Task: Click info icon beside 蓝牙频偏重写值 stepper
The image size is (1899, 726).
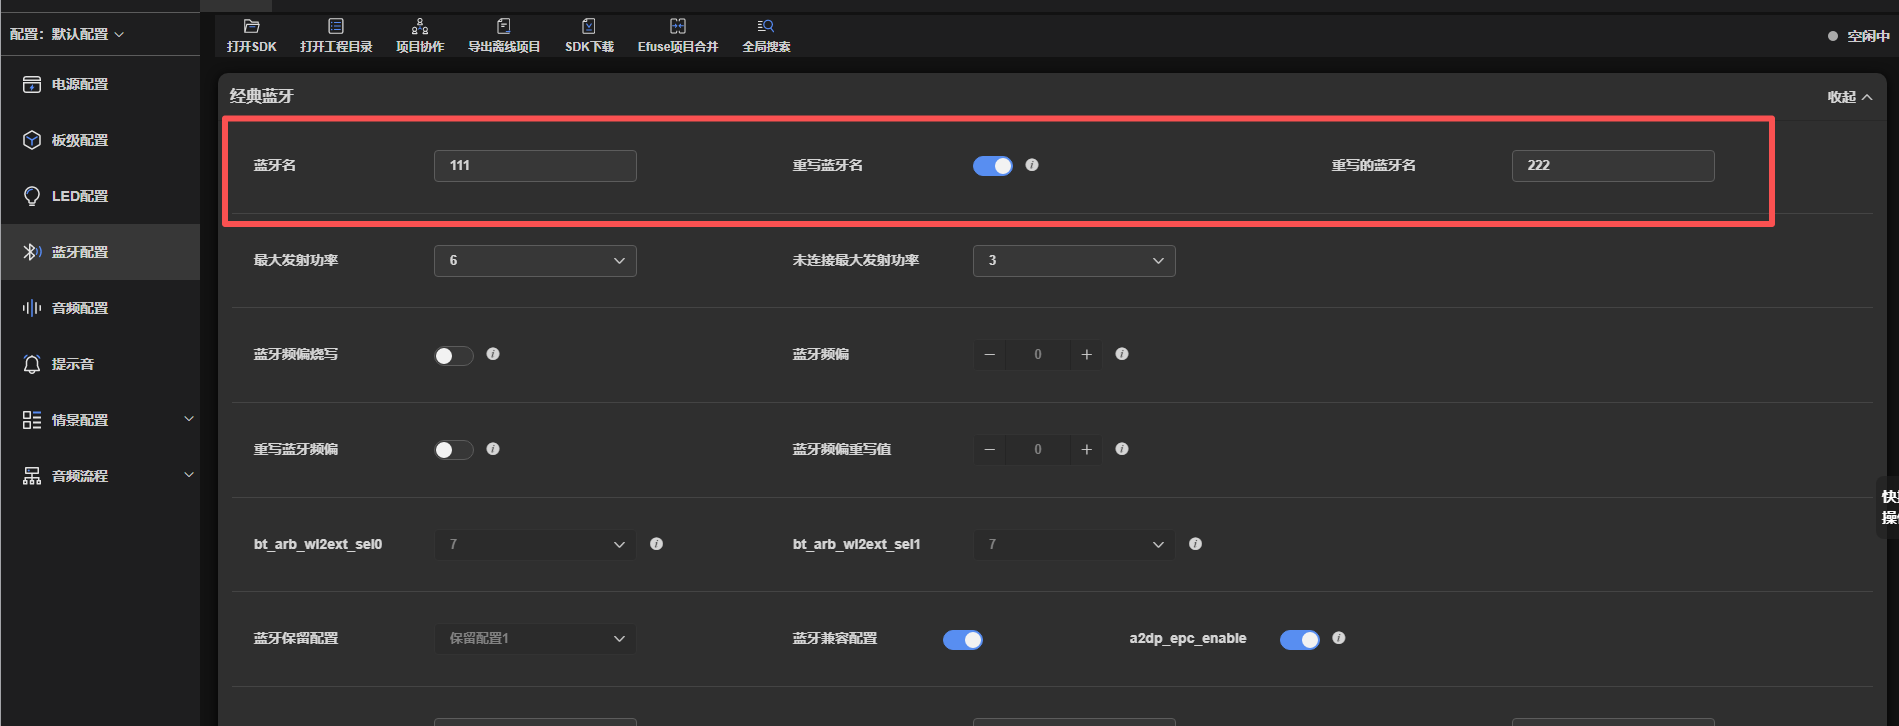Action: tap(1122, 449)
